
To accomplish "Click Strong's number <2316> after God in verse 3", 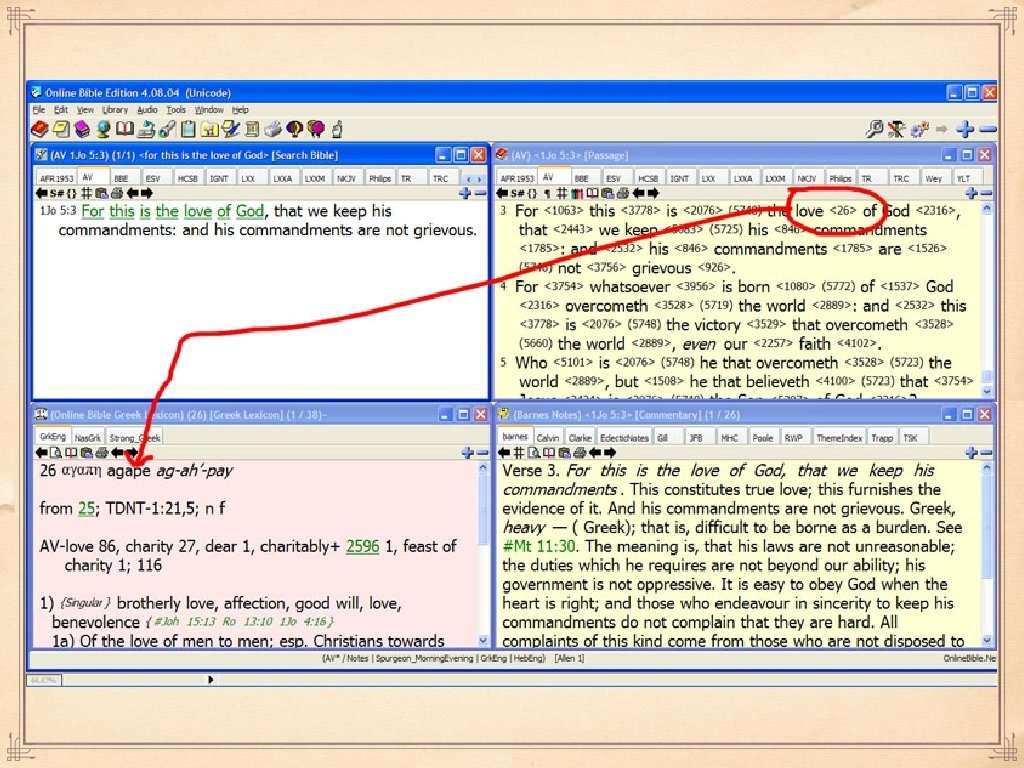I will [x=935, y=211].
